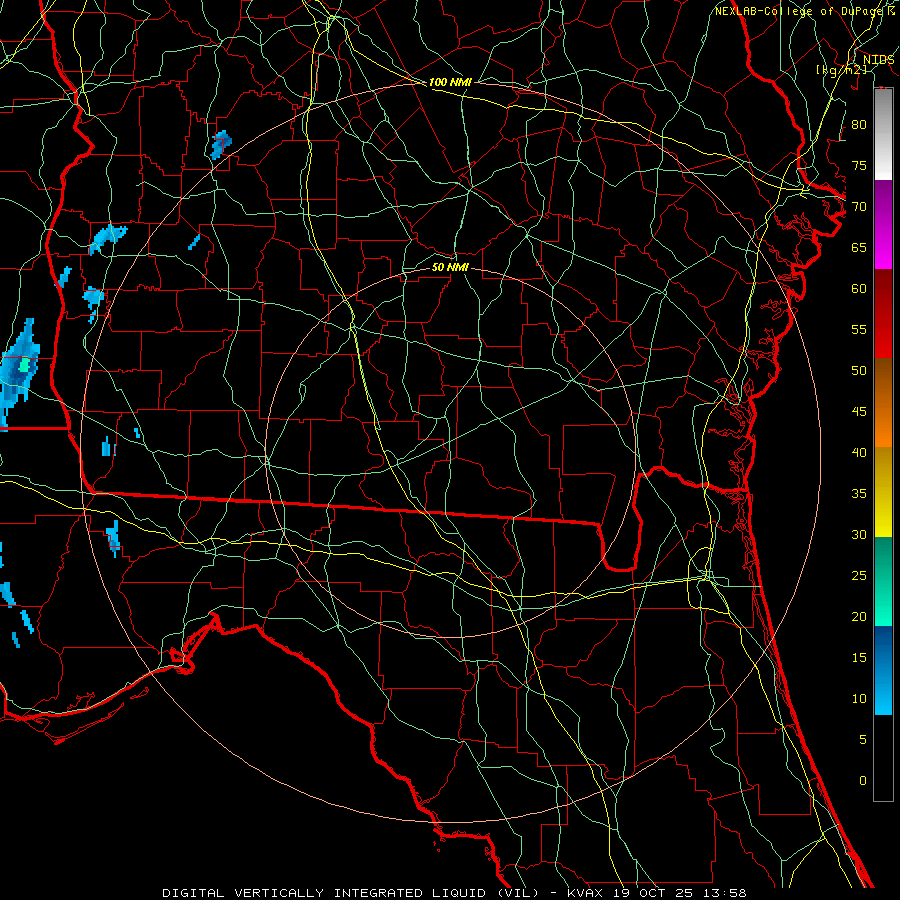Click the 55 value on the VIL scale
The width and height of the screenshot is (900, 900).
(x=859, y=329)
